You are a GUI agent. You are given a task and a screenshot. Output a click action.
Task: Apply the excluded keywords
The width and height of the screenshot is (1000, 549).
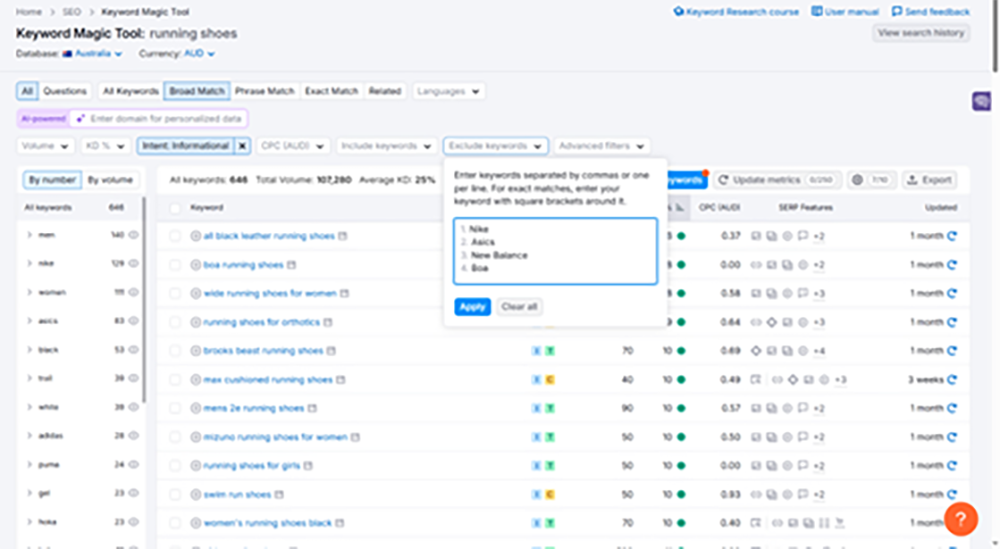[472, 307]
